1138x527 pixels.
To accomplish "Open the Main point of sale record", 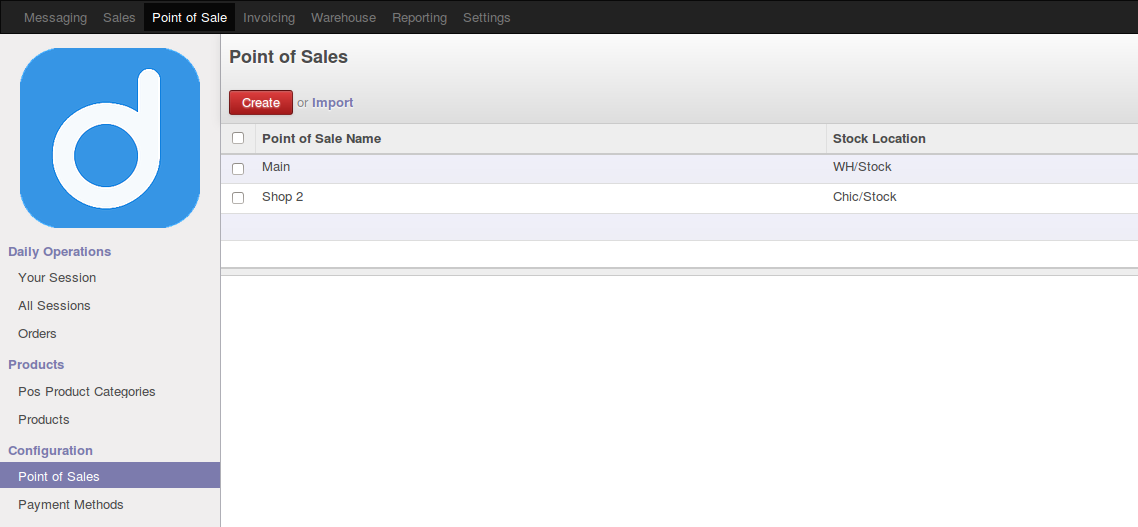I will point(276,167).
